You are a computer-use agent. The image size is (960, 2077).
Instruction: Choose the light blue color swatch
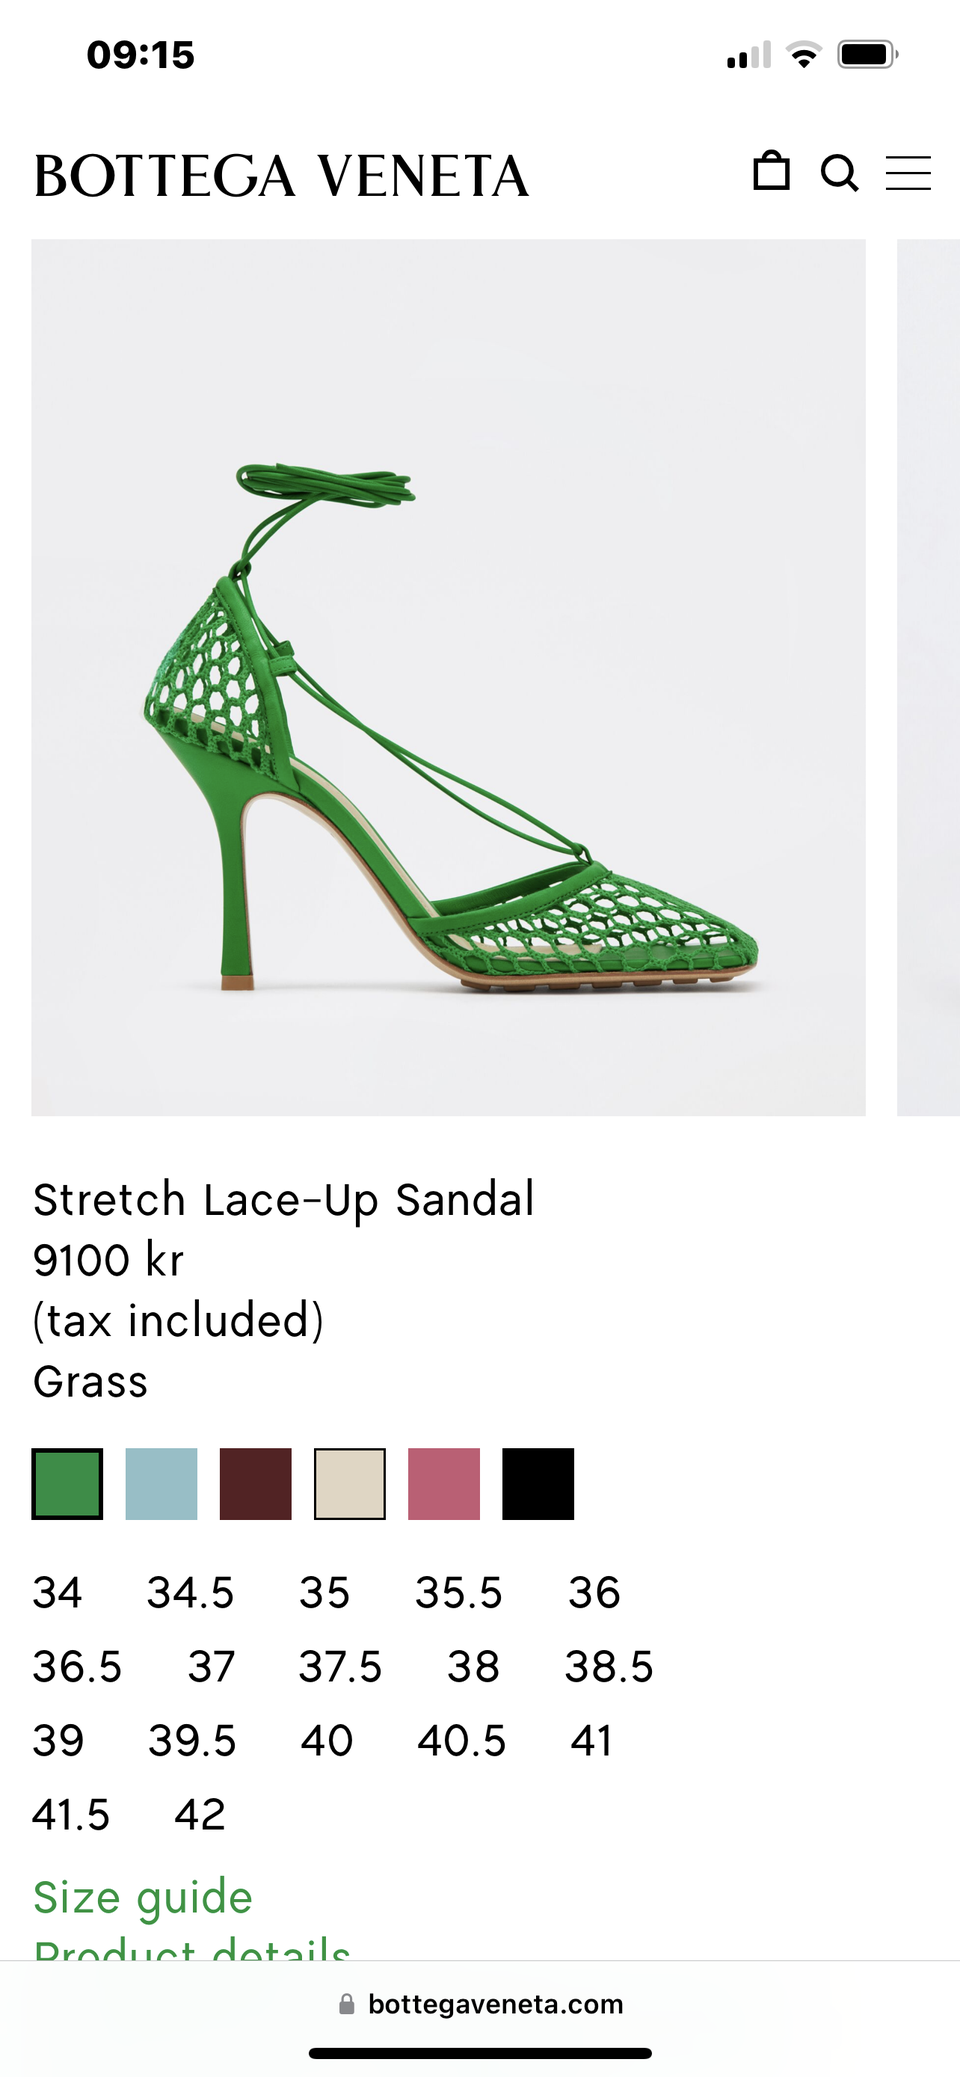click(x=161, y=1484)
